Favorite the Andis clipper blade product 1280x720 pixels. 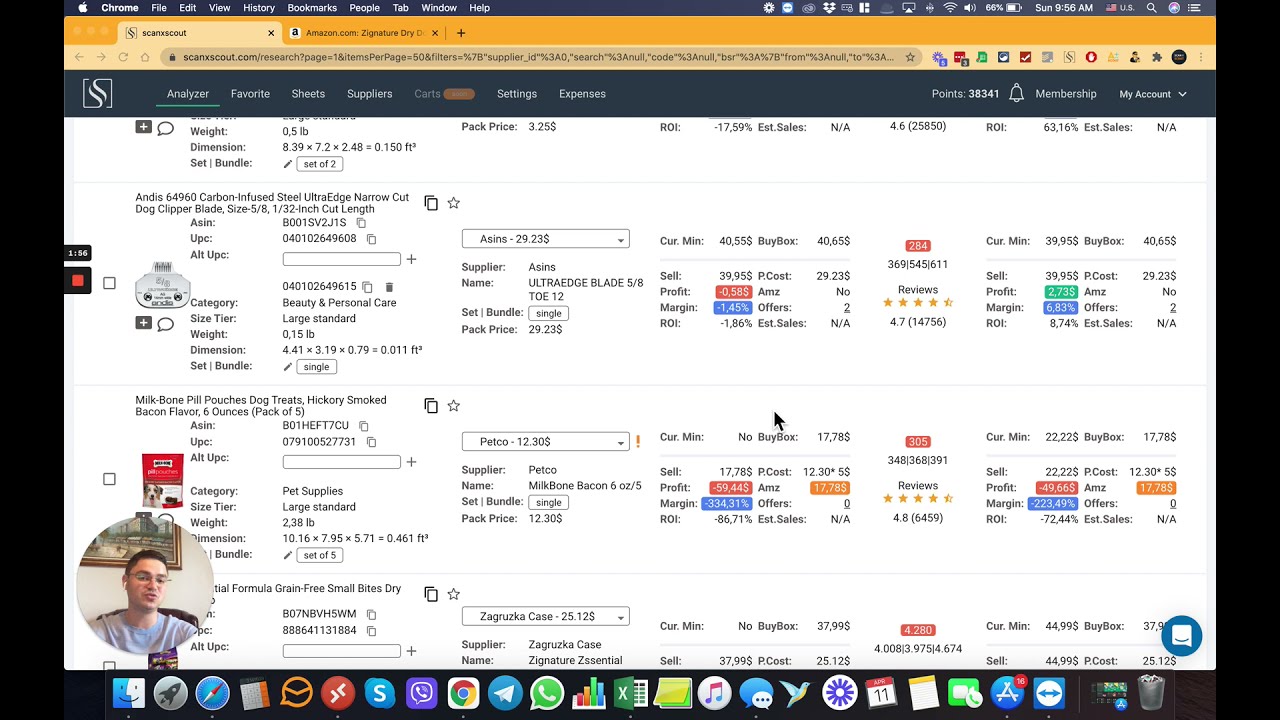click(453, 203)
